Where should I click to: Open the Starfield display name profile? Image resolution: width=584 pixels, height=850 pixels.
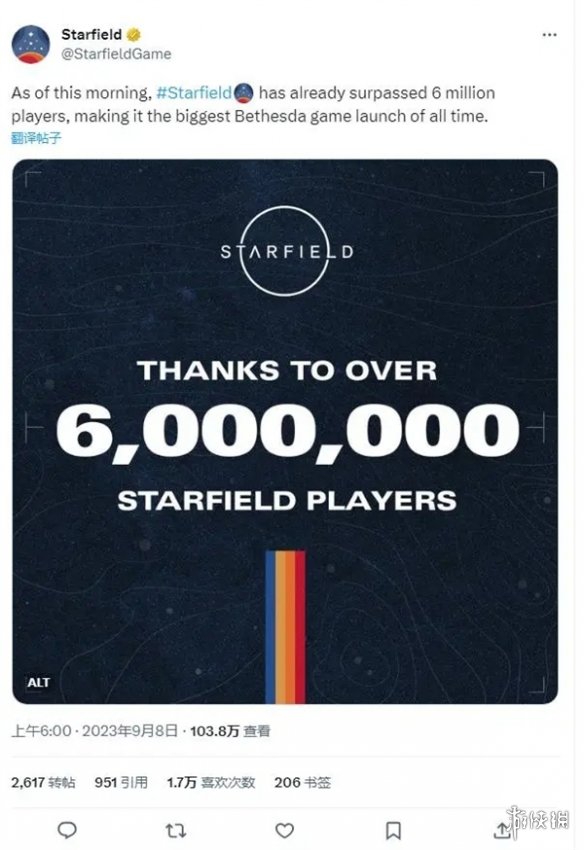92,35
